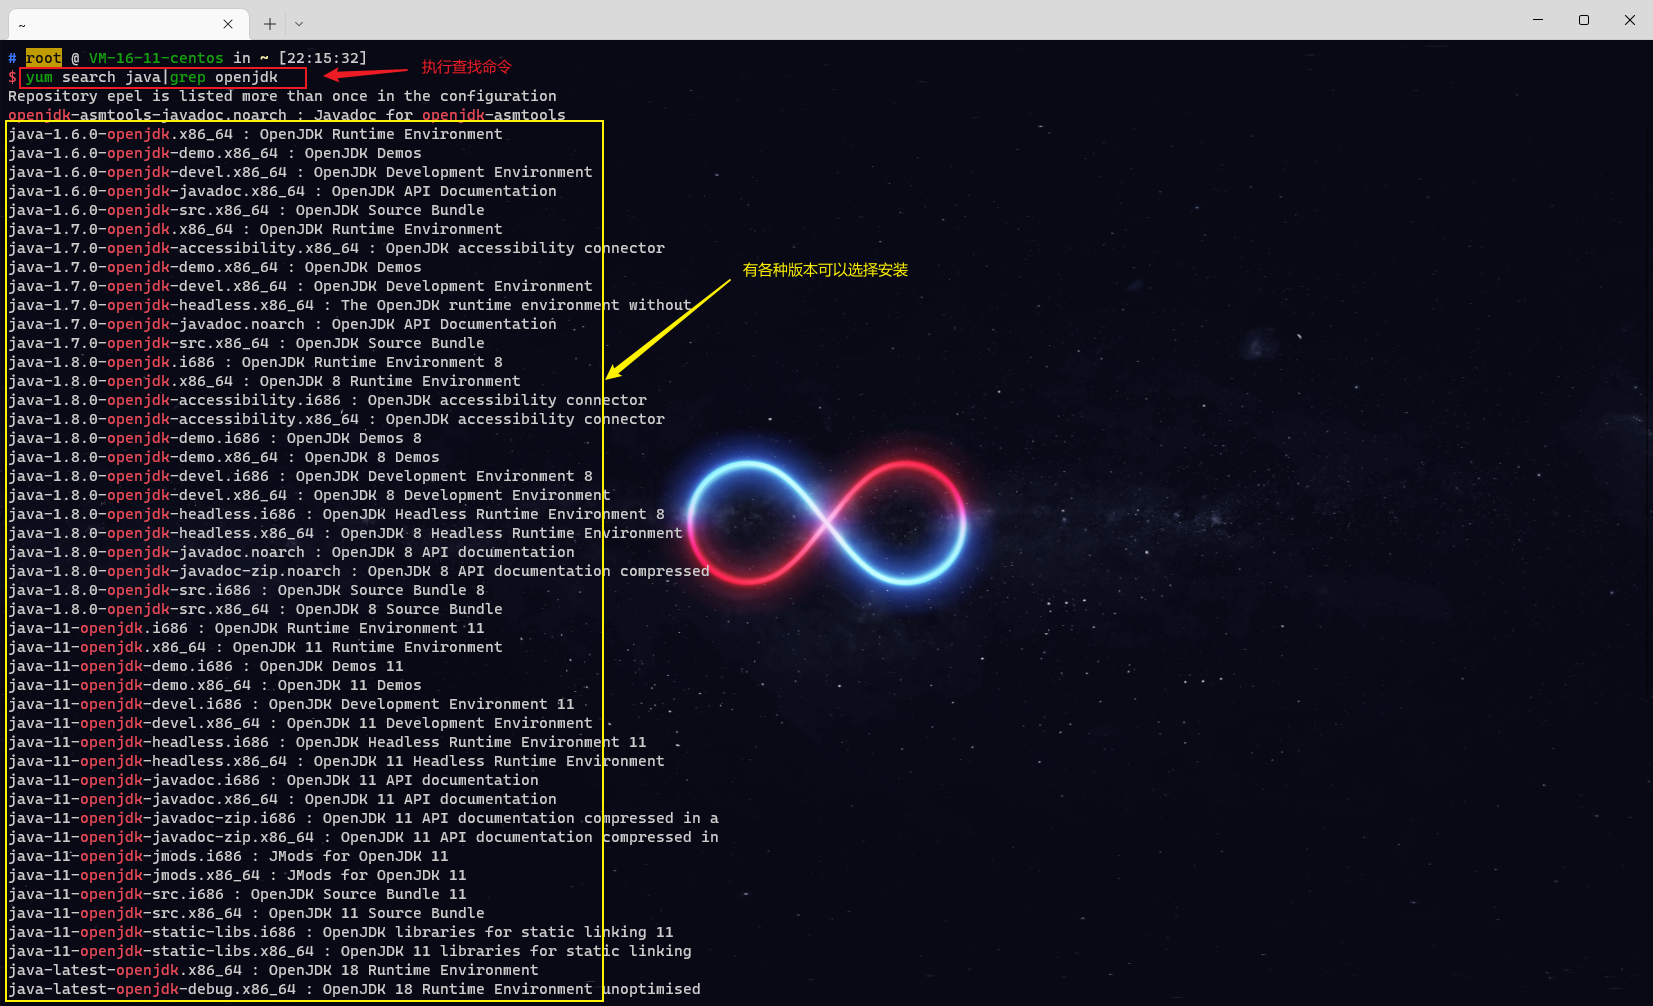The width and height of the screenshot is (1653, 1006).
Task: Click the java-1.8.0-openjdk-javadoc-zip.noarch line
Action: click(x=359, y=571)
